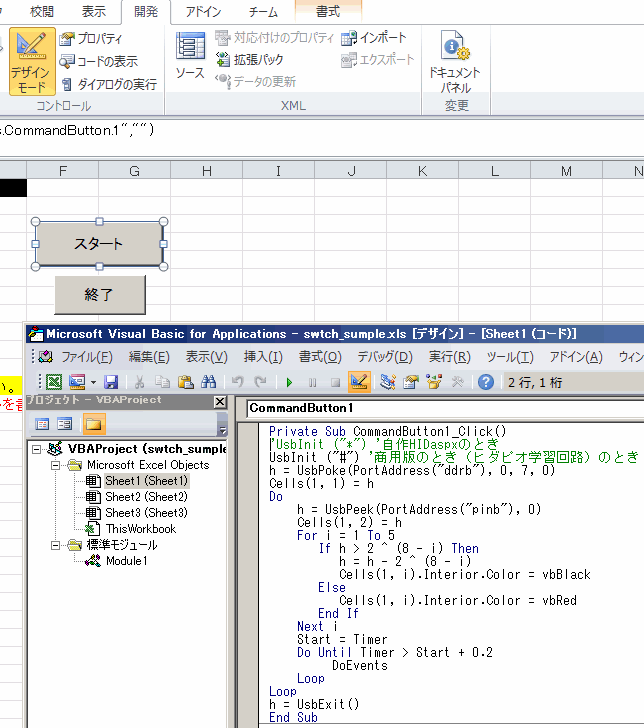Collapse the Microsoft Excel Objects folder
Viewport: 644px width, 728px height.
point(56,465)
